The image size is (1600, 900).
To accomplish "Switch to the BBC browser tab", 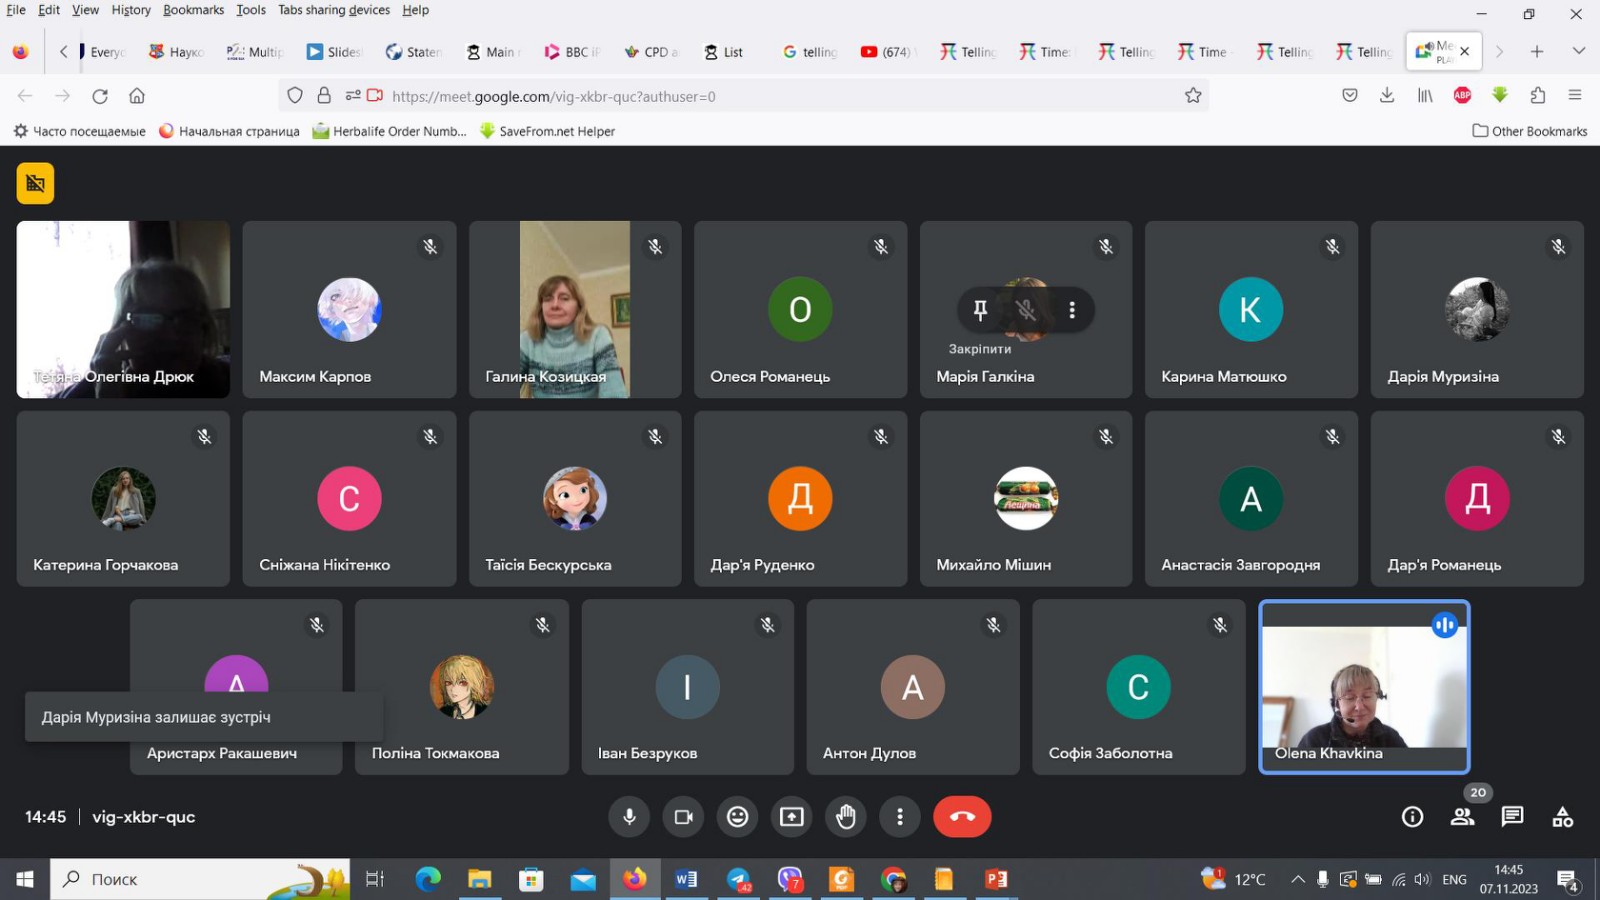I will [571, 52].
